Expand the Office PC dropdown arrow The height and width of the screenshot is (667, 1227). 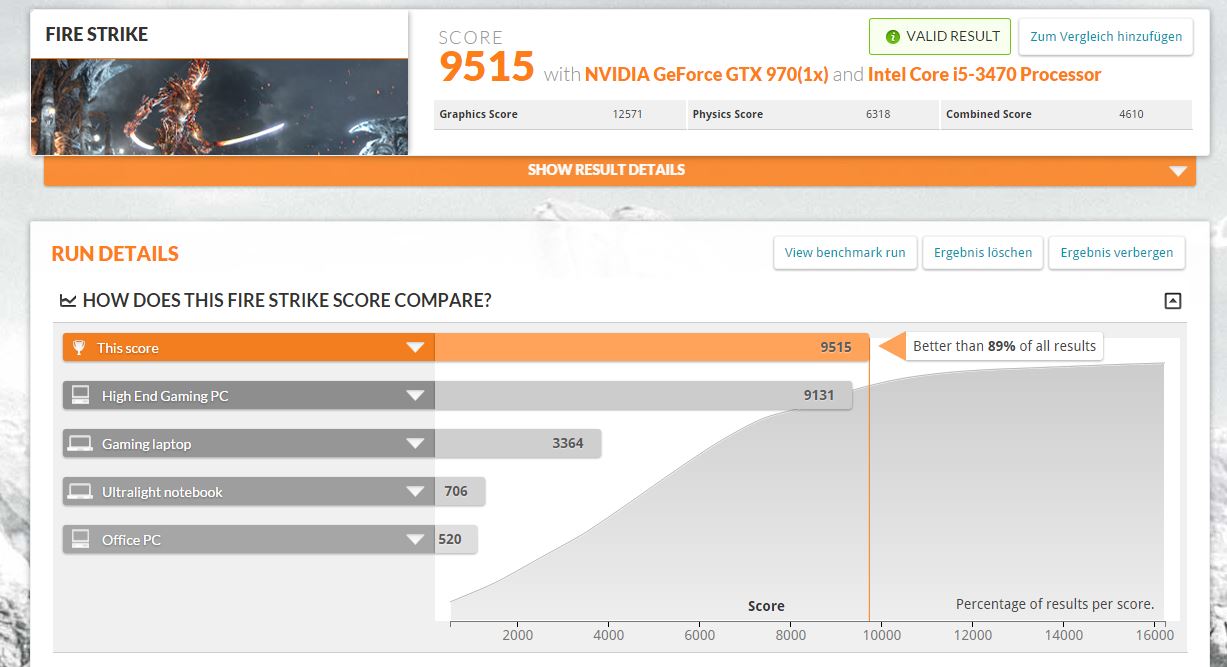[x=415, y=540]
